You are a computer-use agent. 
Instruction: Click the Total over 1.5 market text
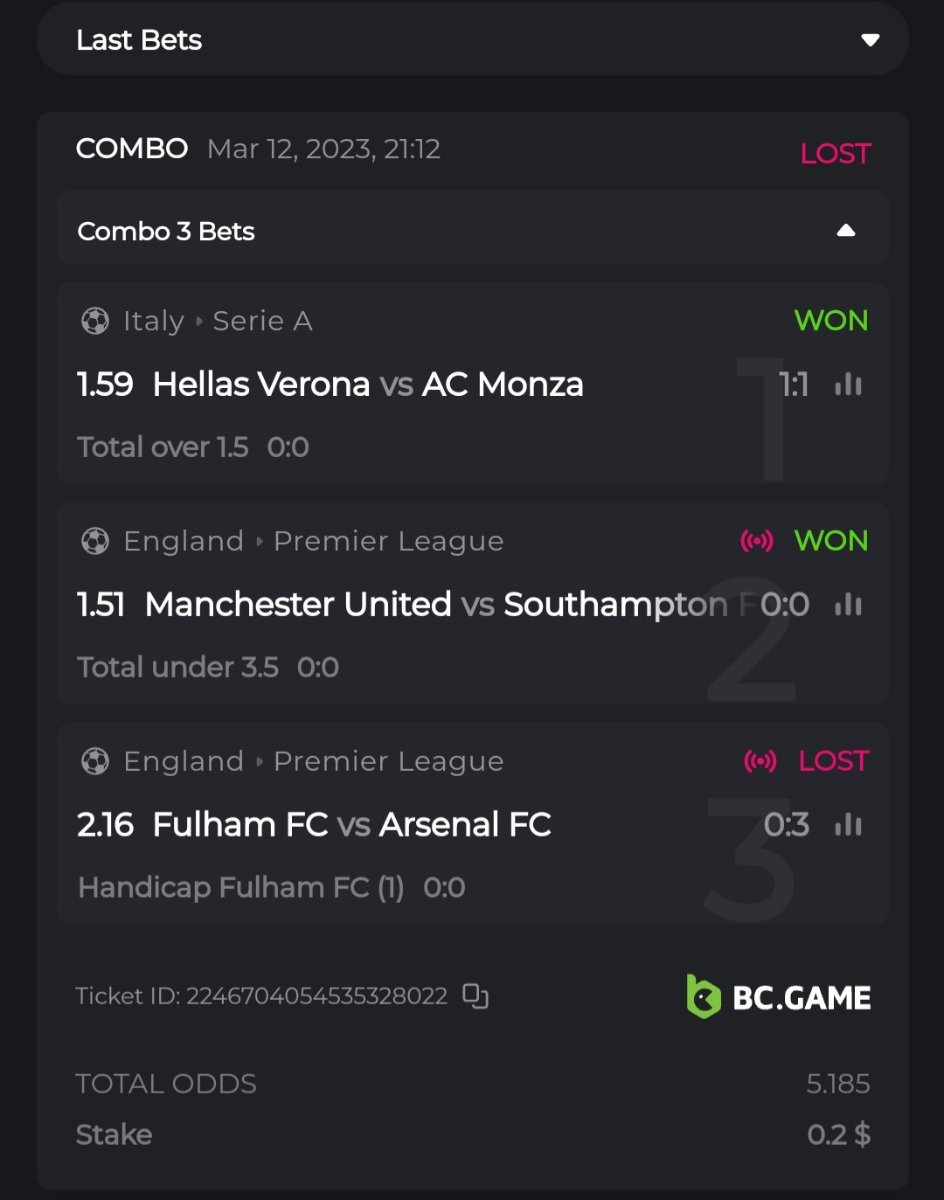pyautogui.click(x=162, y=447)
